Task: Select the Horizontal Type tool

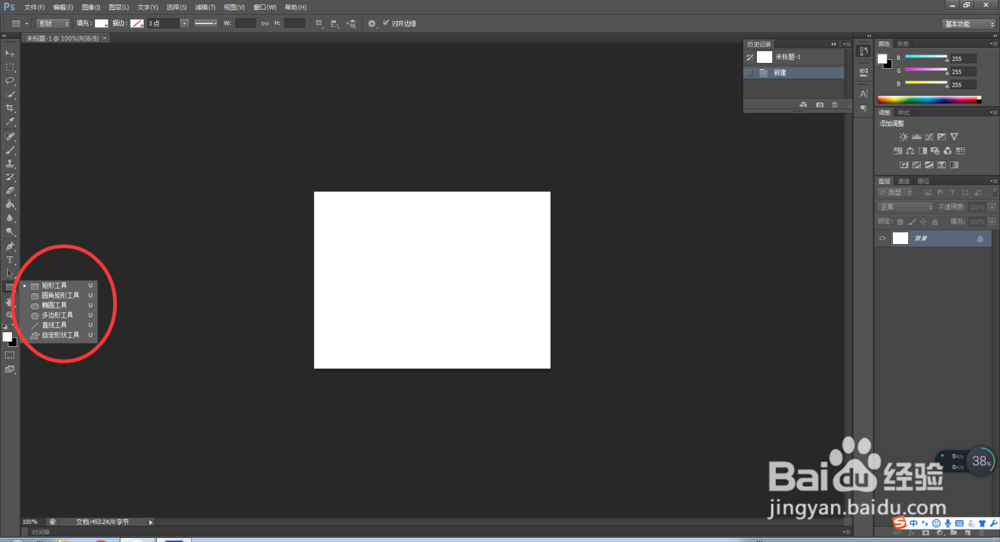Action: (x=10, y=260)
